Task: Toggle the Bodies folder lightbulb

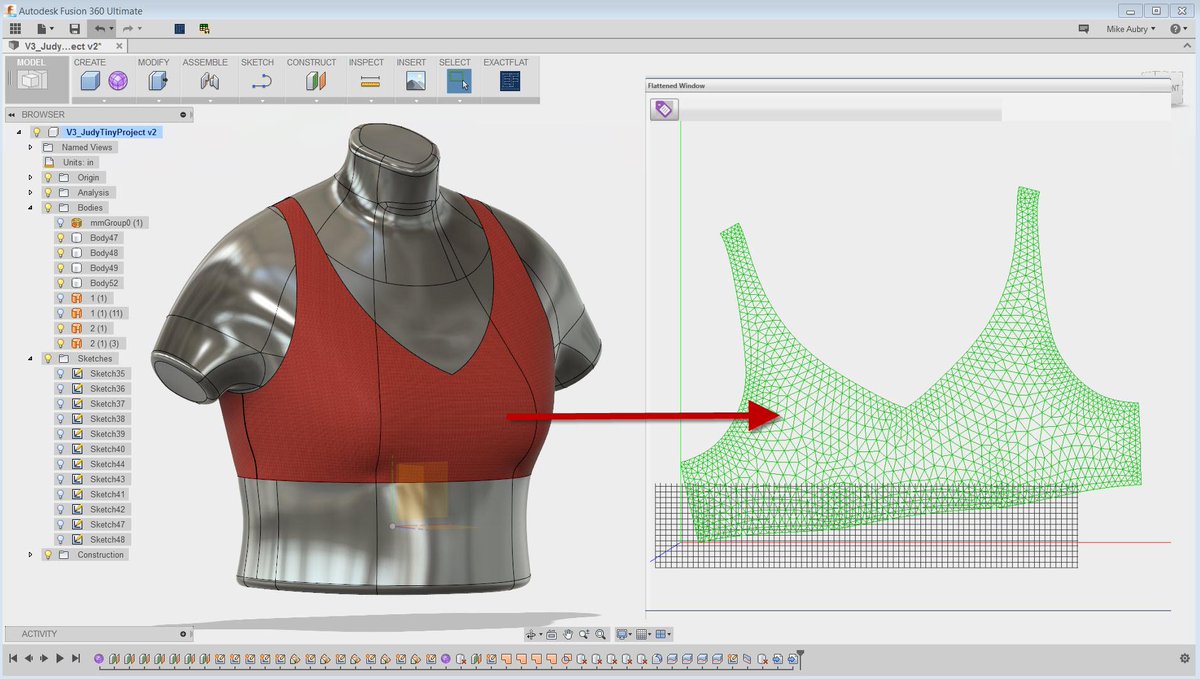Action: click(47, 208)
